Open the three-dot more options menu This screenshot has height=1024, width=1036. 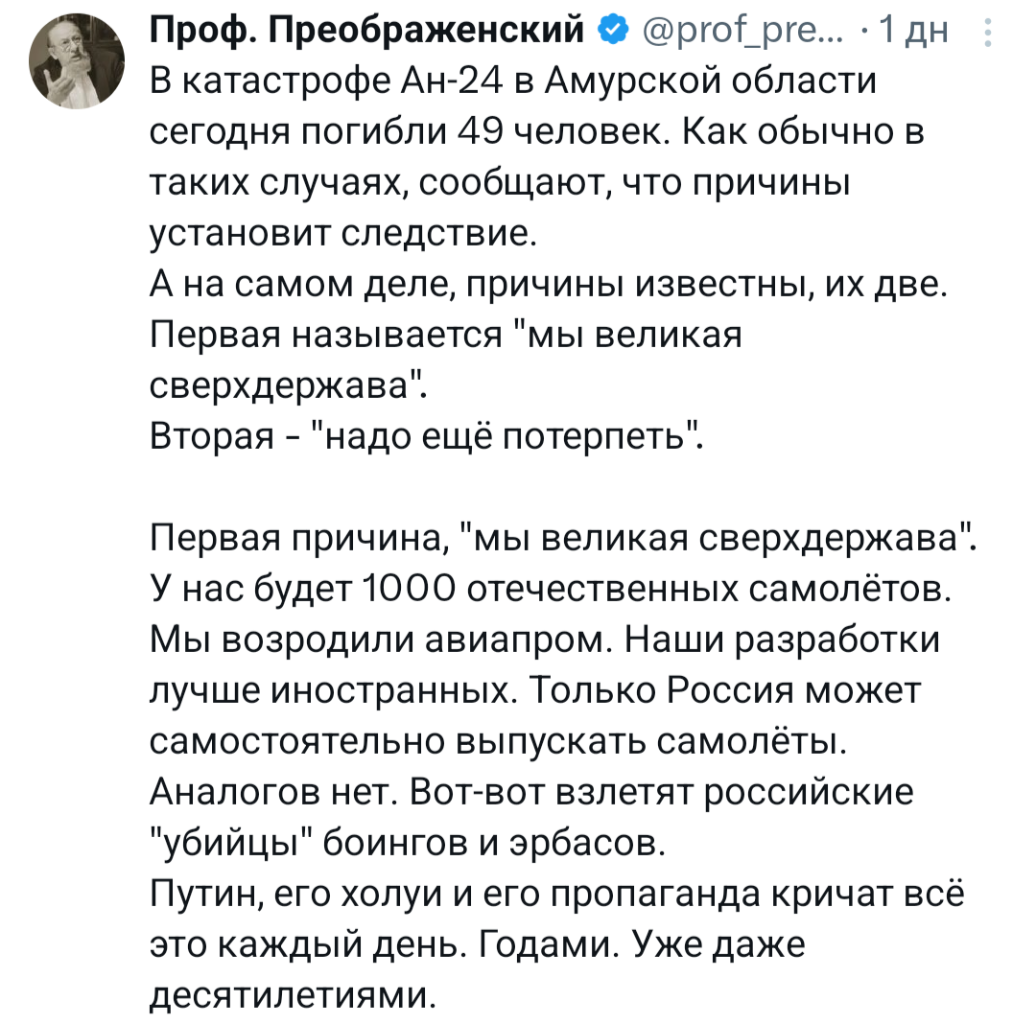click(x=989, y=35)
